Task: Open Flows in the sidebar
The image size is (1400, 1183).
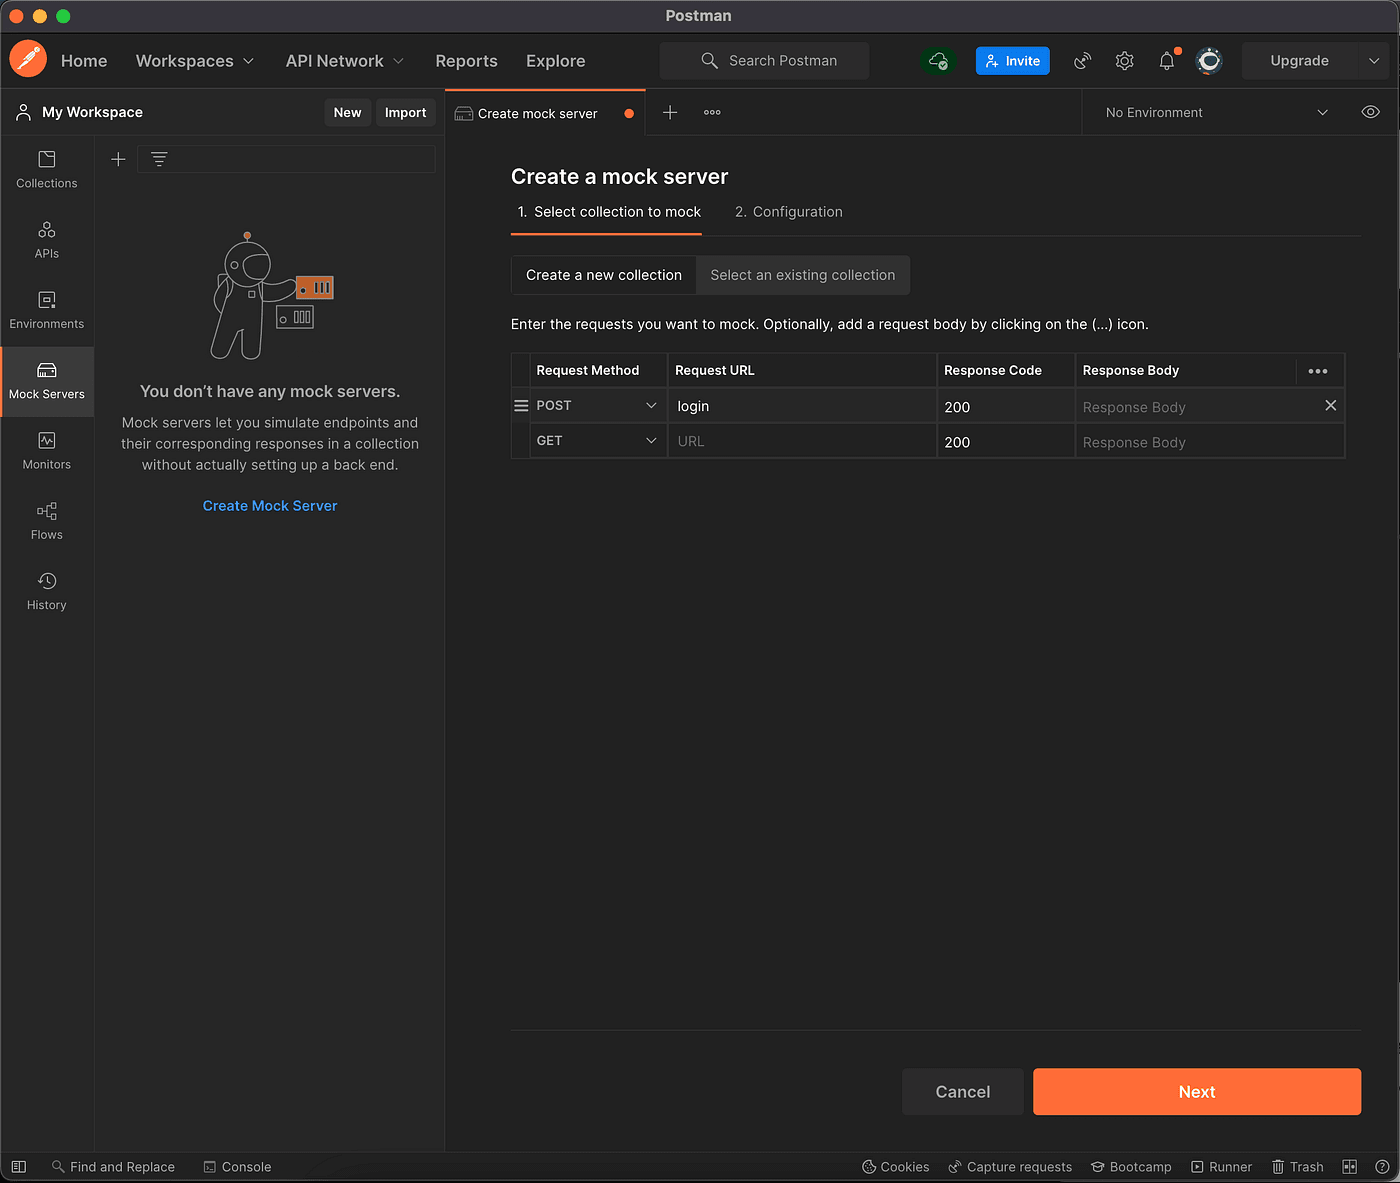Action: (x=47, y=521)
